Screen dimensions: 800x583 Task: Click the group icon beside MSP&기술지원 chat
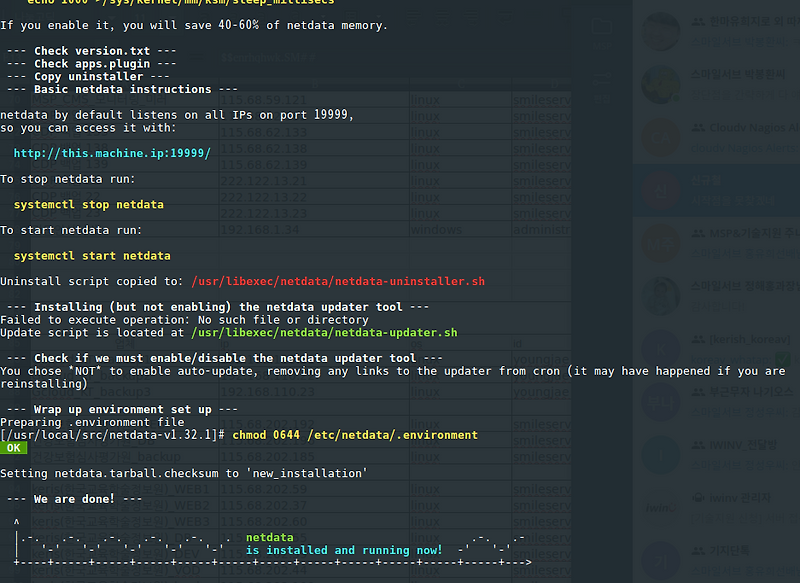[697, 233]
